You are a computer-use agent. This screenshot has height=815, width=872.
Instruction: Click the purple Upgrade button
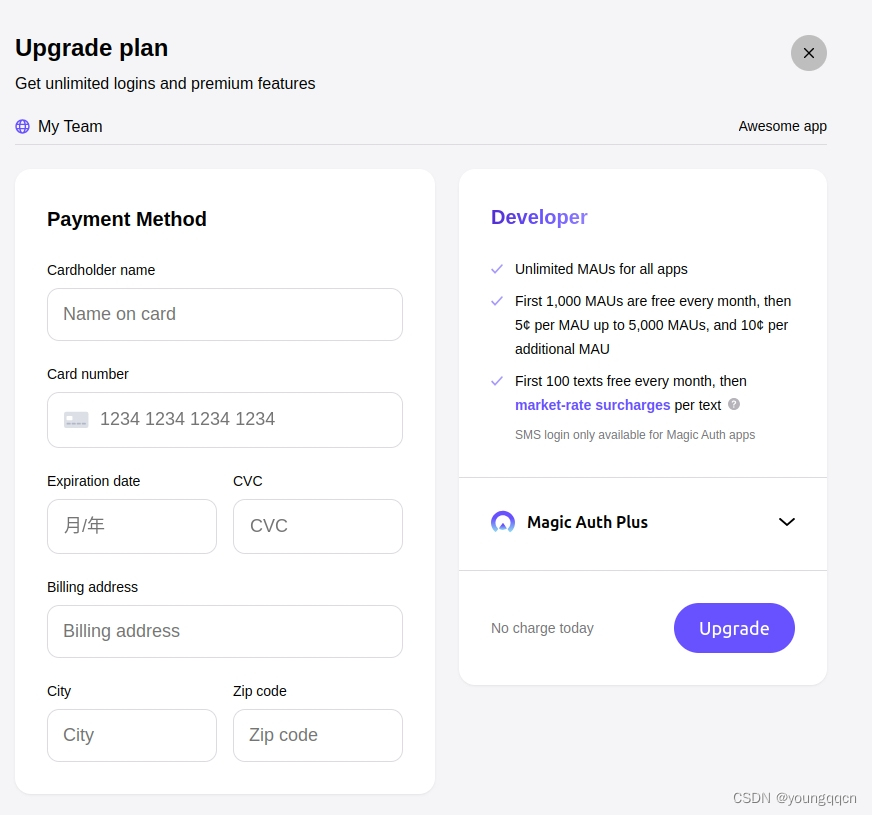click(x=734, y=628)
